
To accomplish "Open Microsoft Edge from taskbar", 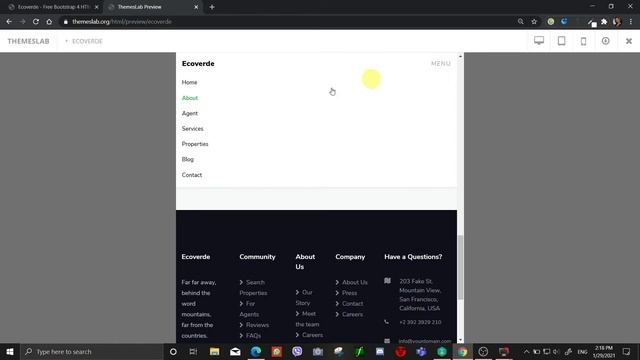I will (256, 351).
